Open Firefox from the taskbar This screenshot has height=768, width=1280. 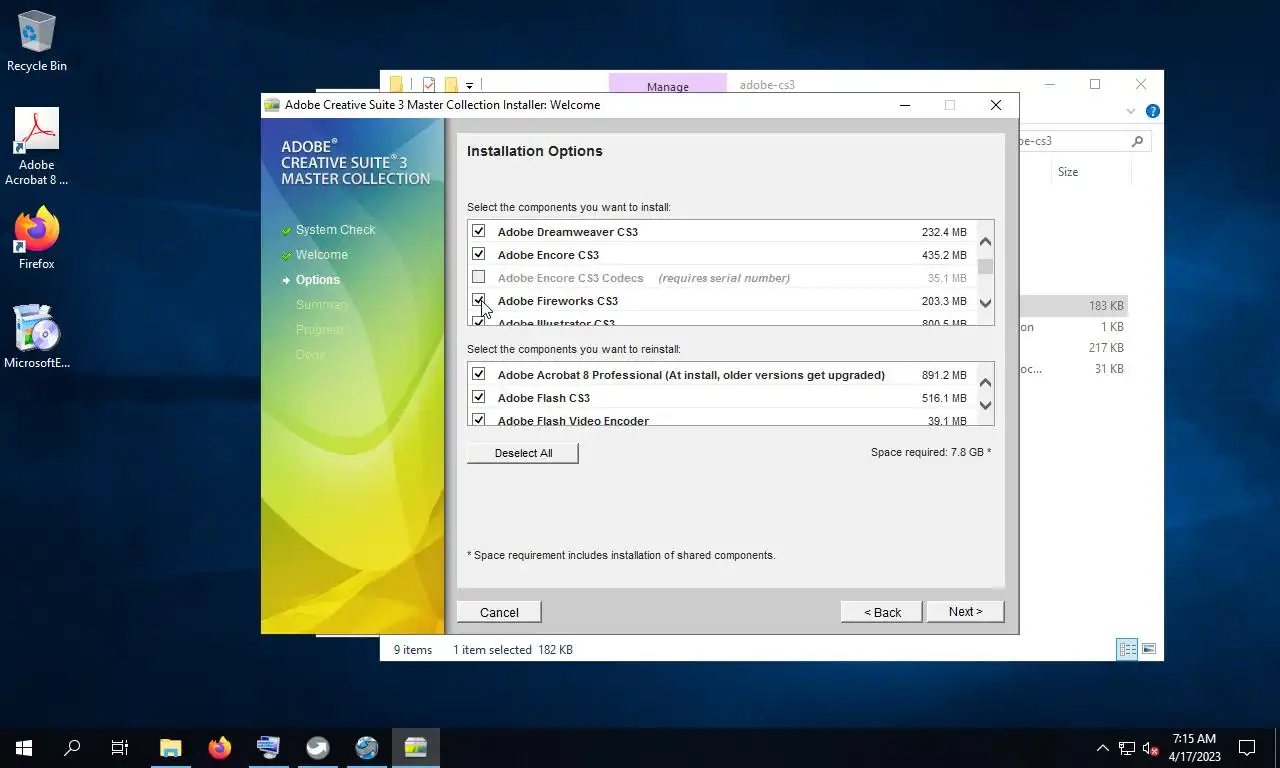[x=220, y=747]
